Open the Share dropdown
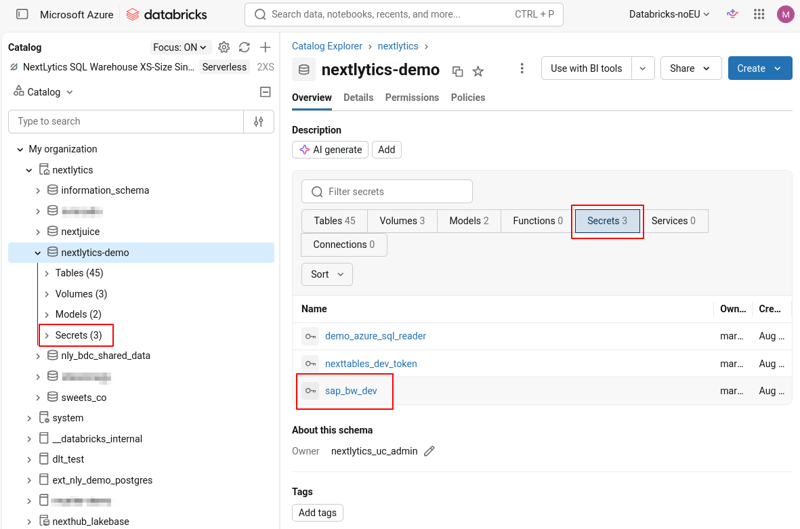Image resolution: width=800 pixels, height=529 pixels. point(690,68)
